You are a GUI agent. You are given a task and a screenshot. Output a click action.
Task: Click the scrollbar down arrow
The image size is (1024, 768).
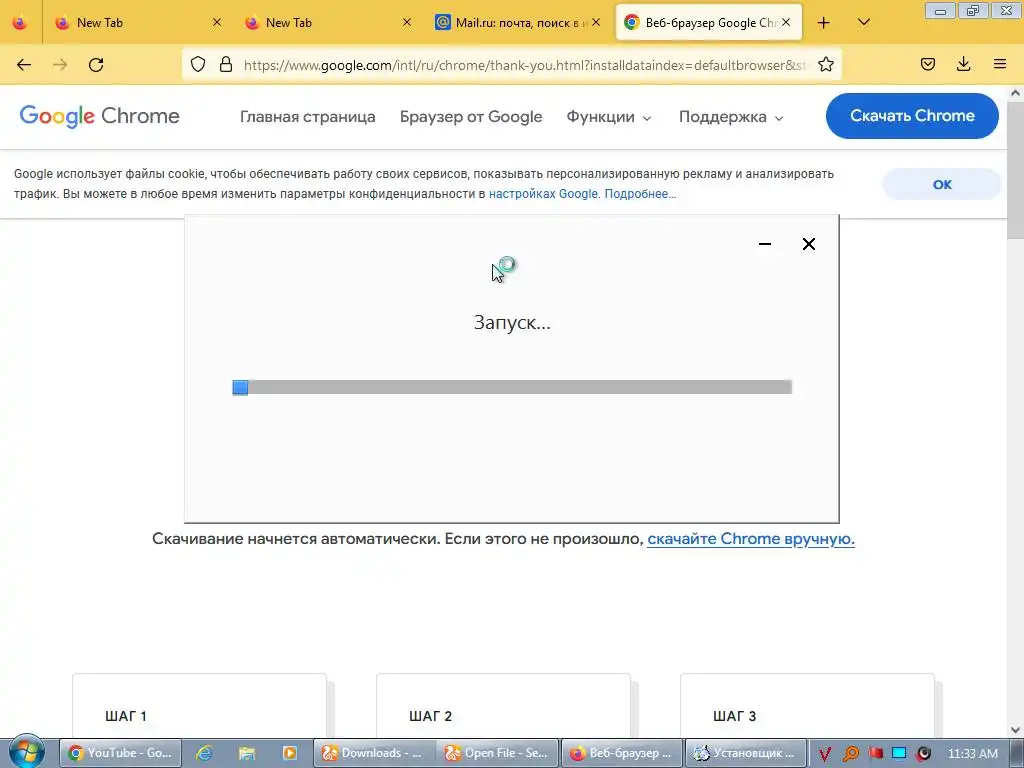point(1016,729)
